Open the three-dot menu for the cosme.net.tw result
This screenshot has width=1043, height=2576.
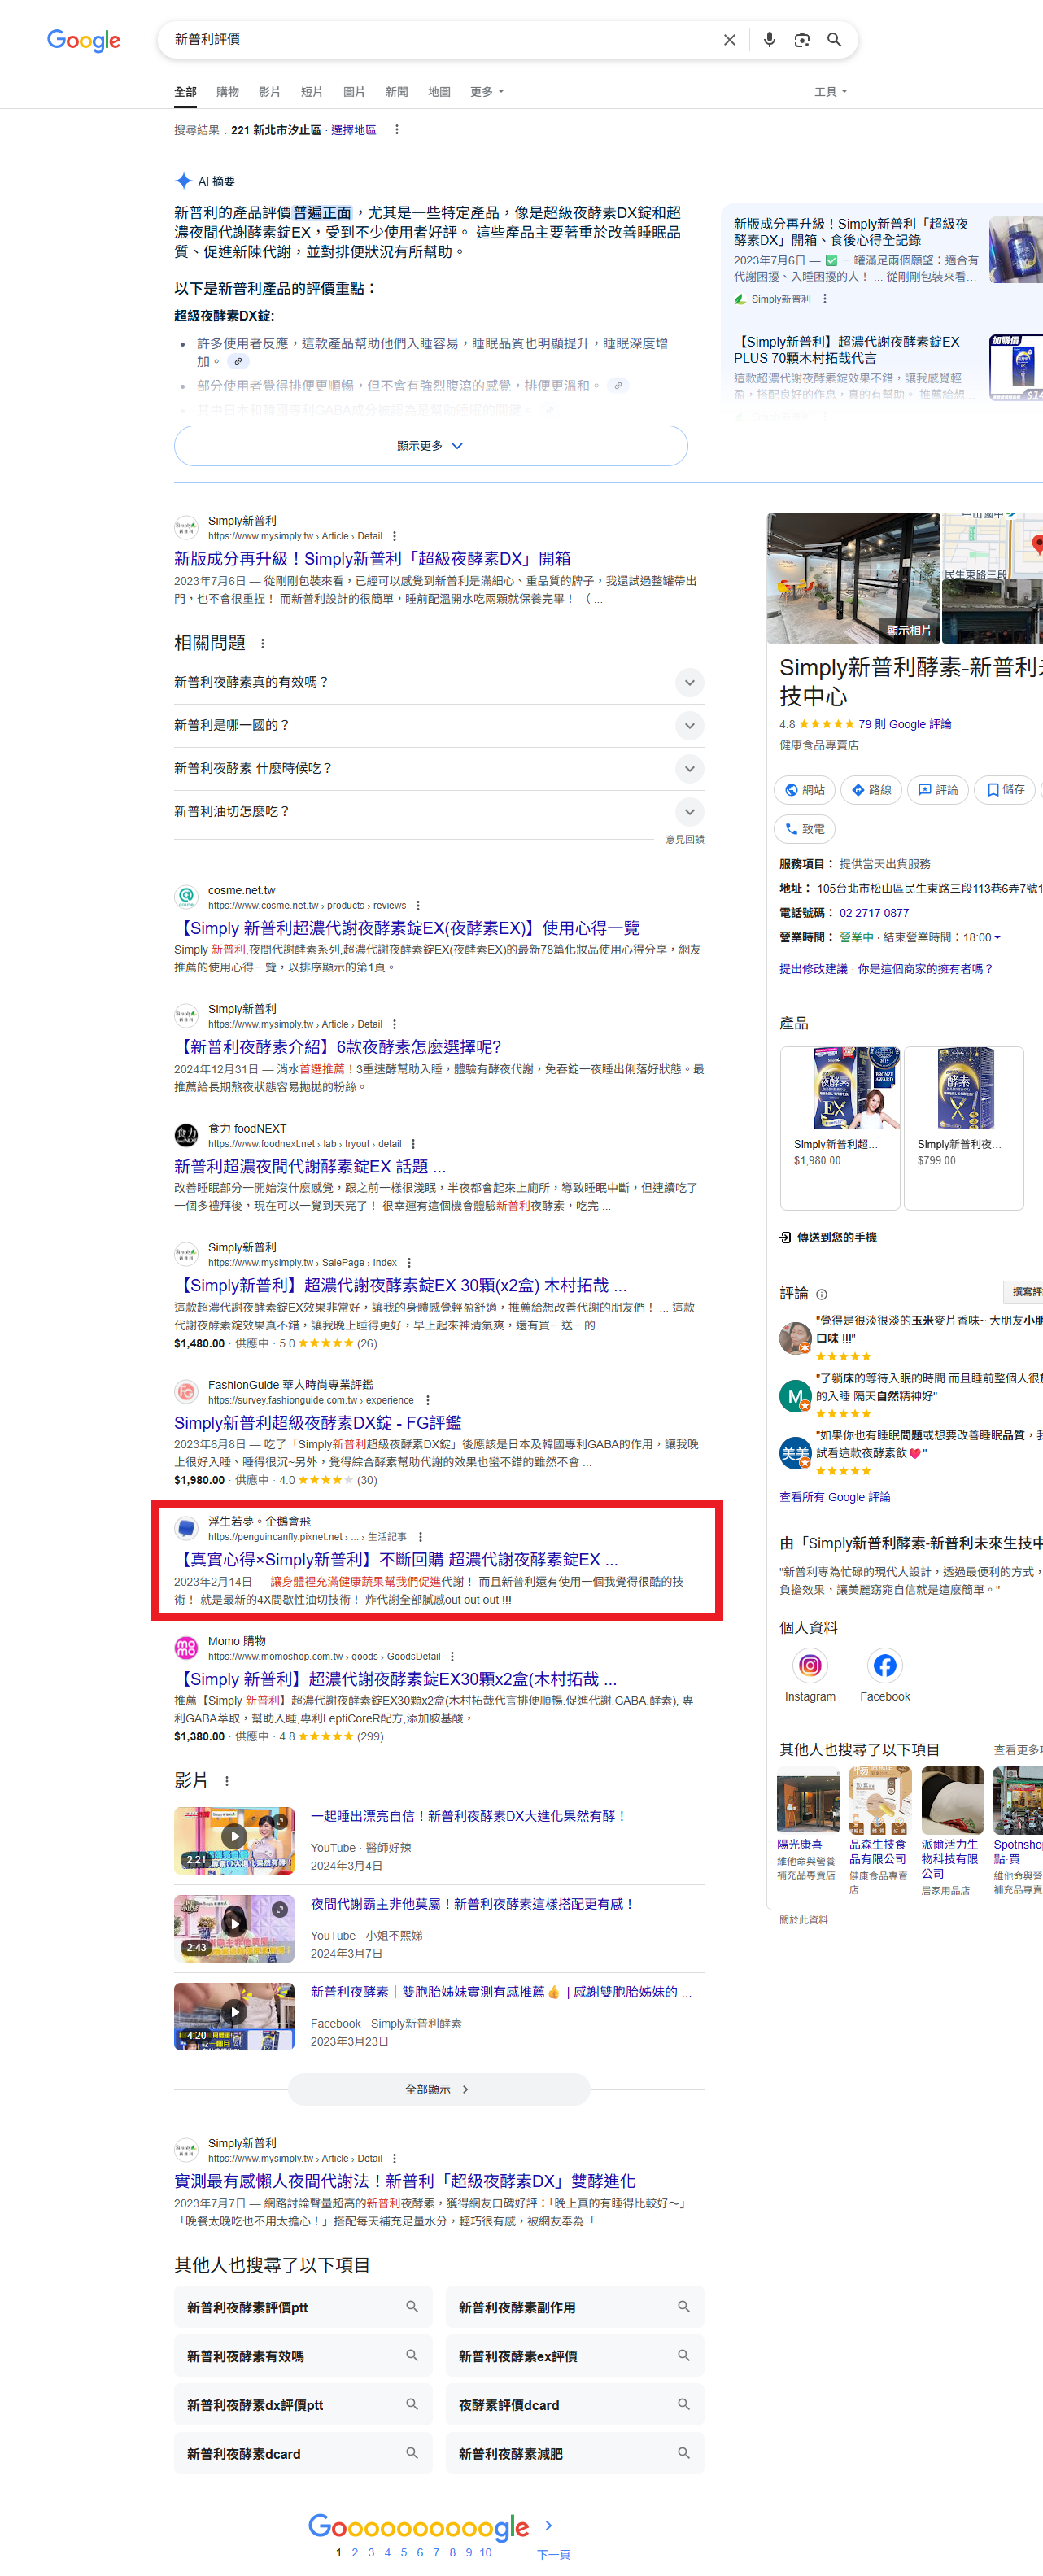click(x=418, y=906)
